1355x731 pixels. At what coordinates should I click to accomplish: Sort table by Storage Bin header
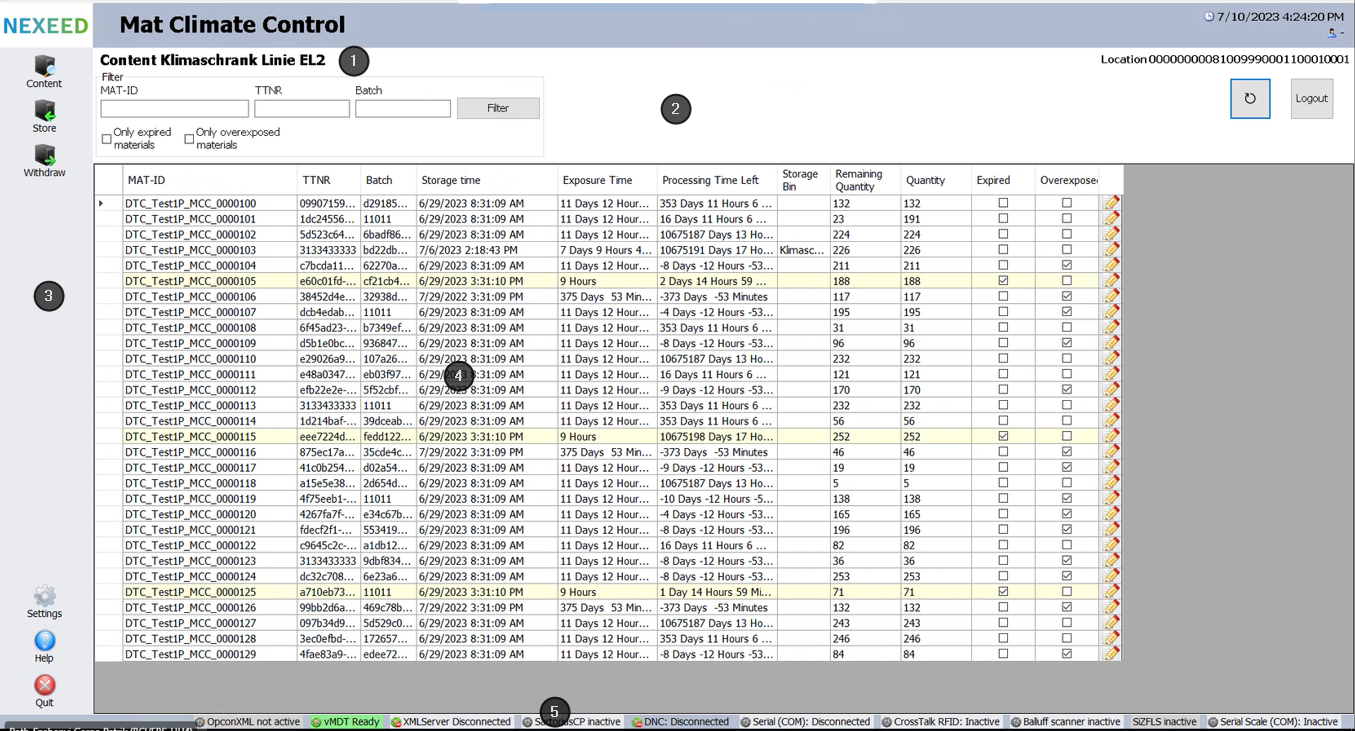[803, 180]
